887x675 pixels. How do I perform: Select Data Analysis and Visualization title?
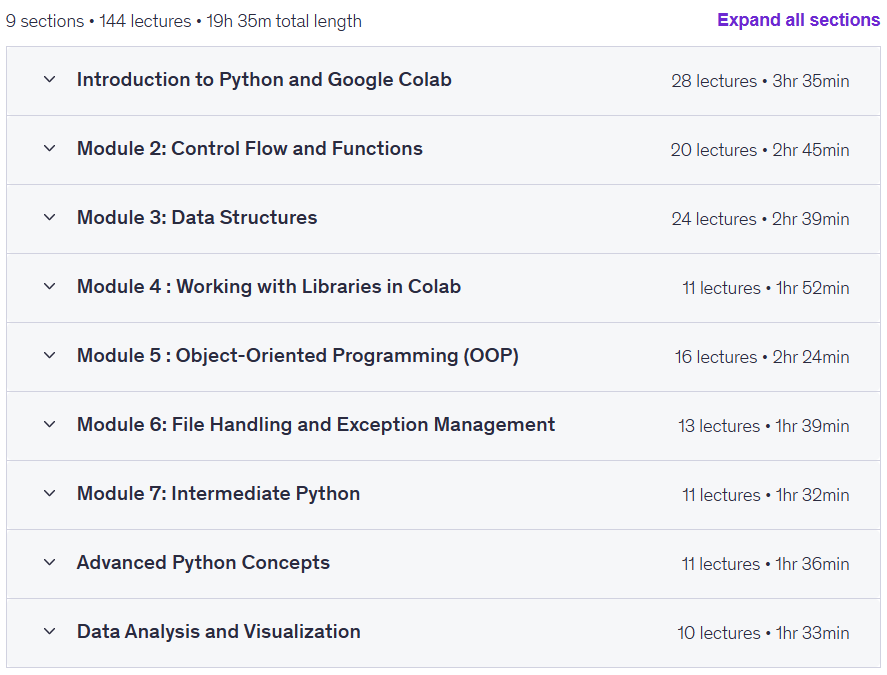click(x=218, y=632)
